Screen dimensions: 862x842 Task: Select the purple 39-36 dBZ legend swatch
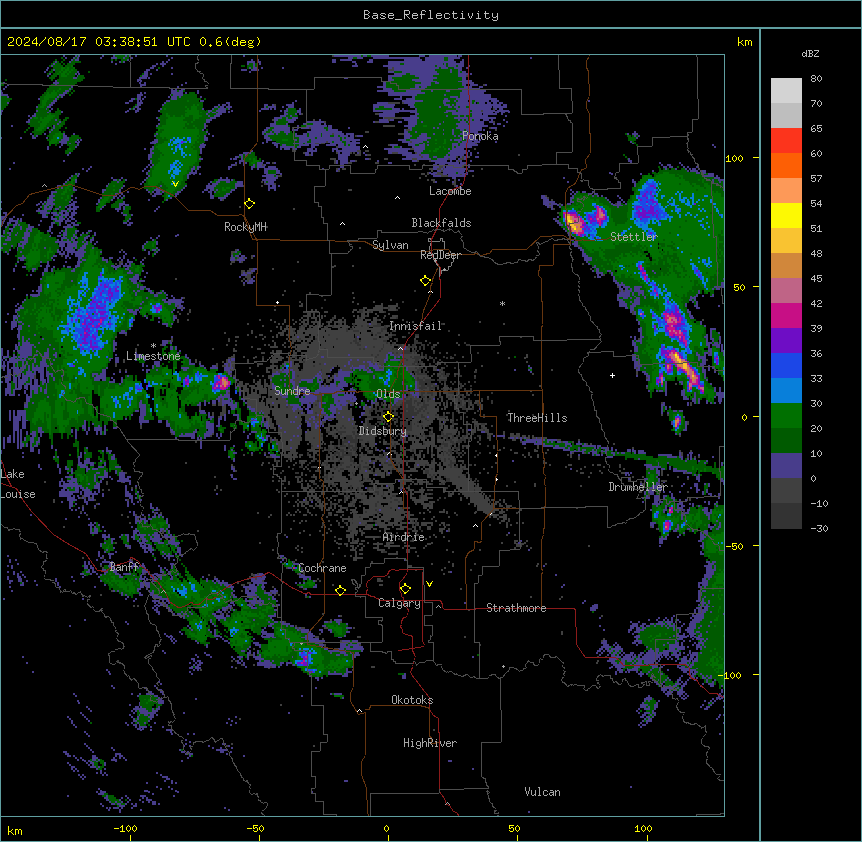coord(786,340)
